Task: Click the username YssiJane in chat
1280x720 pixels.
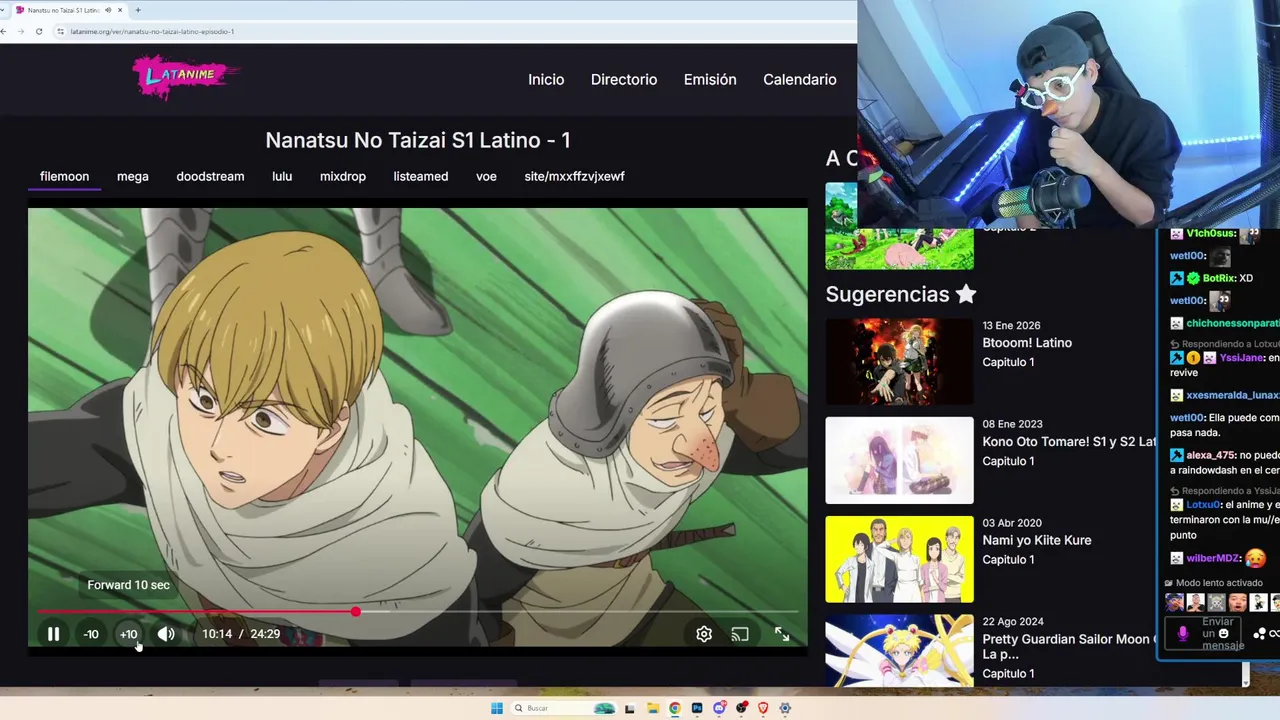Action: pyautogui.click(x=1242, y=358)
